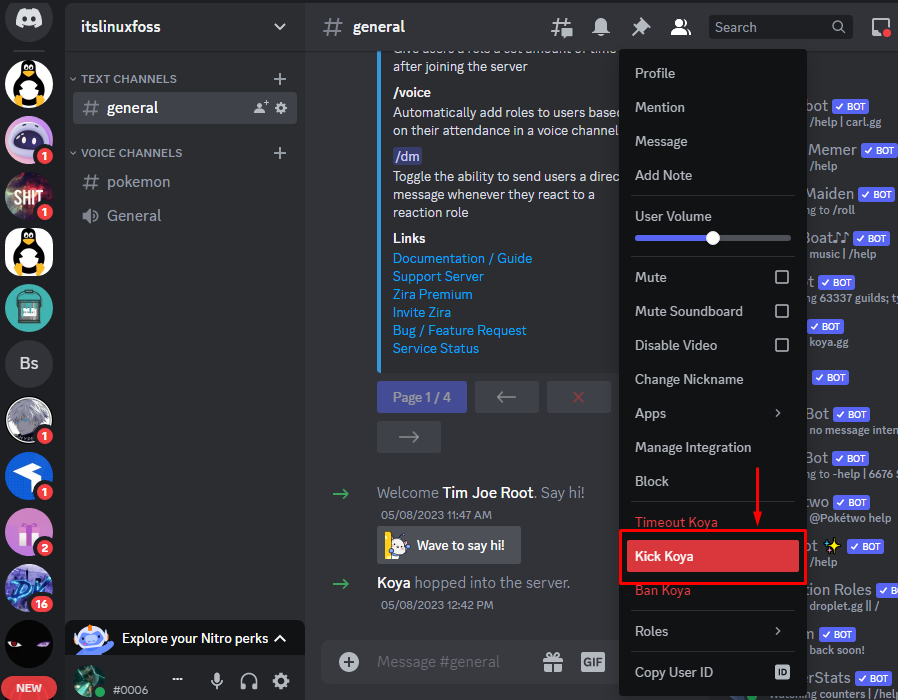Click Kick Koya menu entry
This screenshot has height=700, width=898.
712,556
